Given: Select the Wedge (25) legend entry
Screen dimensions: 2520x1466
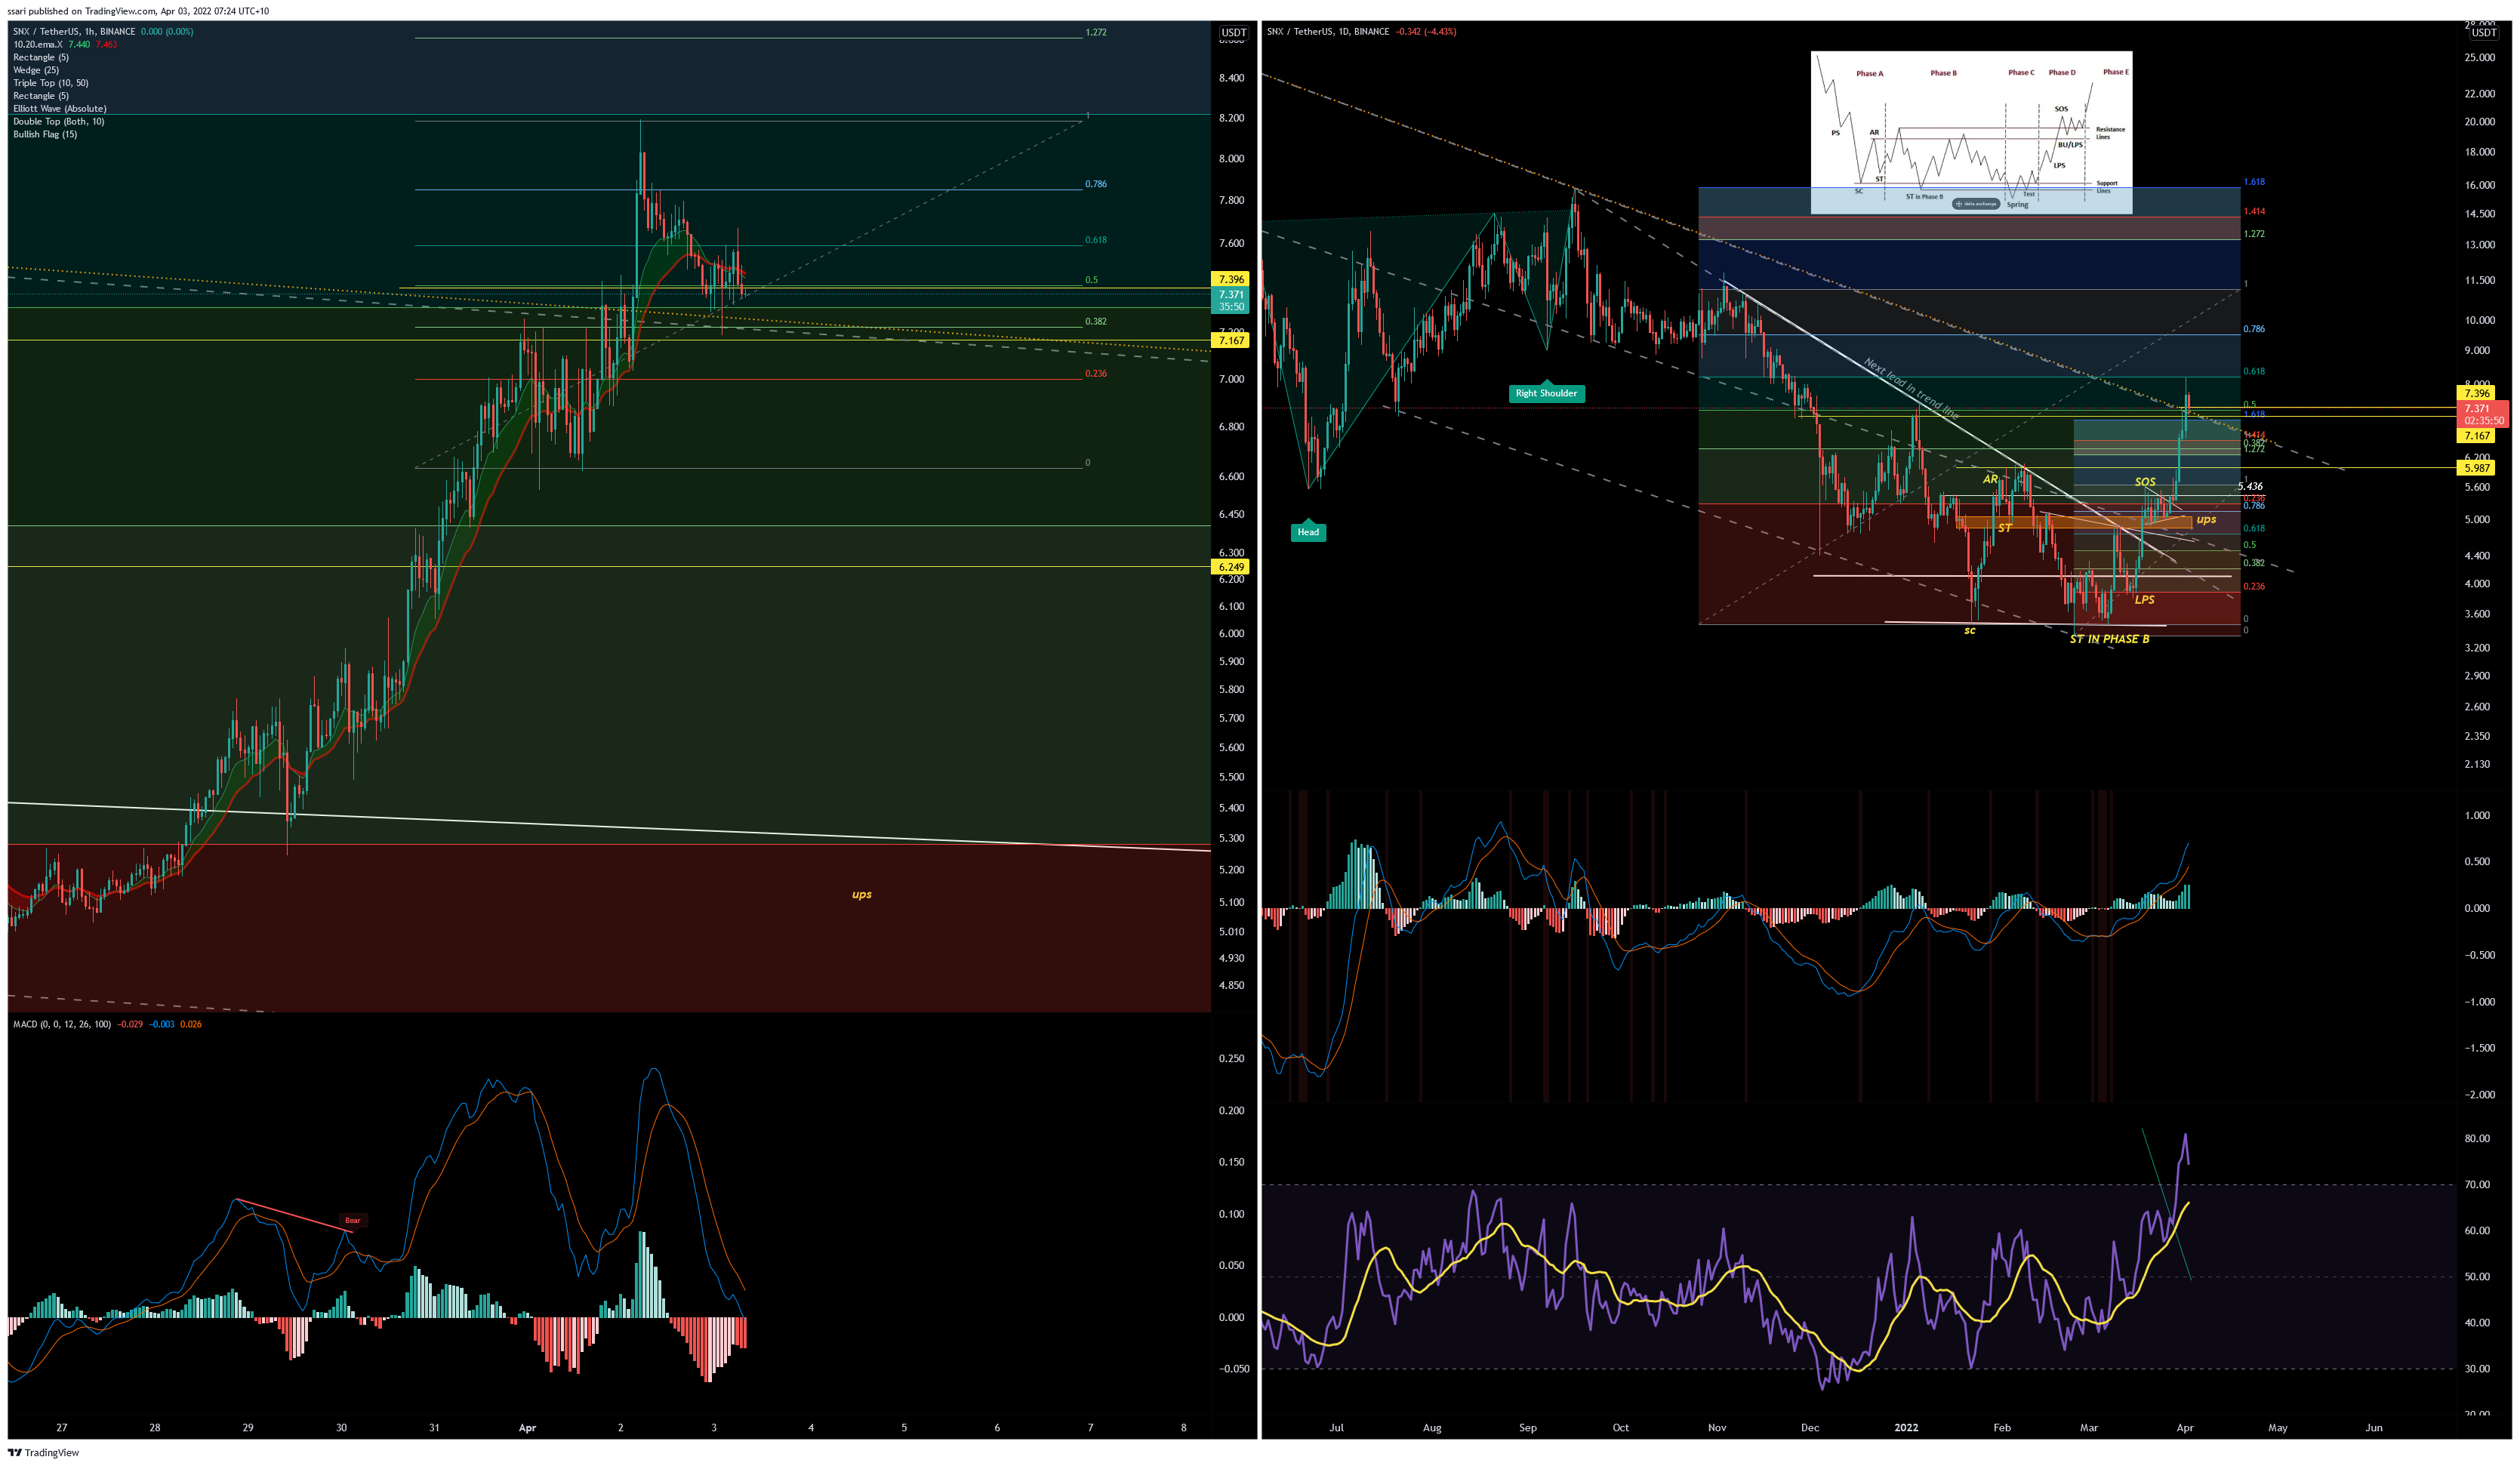Looking at the screenshot, I should [x=36, y=70].
